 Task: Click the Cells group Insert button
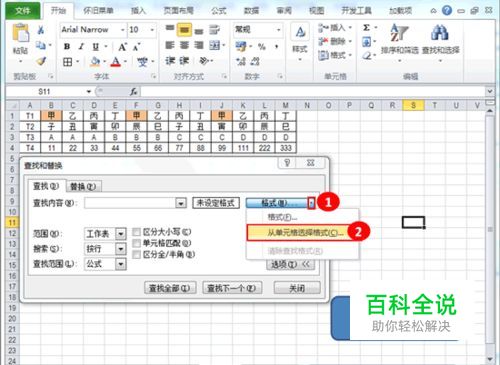click(x=335, y=27)
